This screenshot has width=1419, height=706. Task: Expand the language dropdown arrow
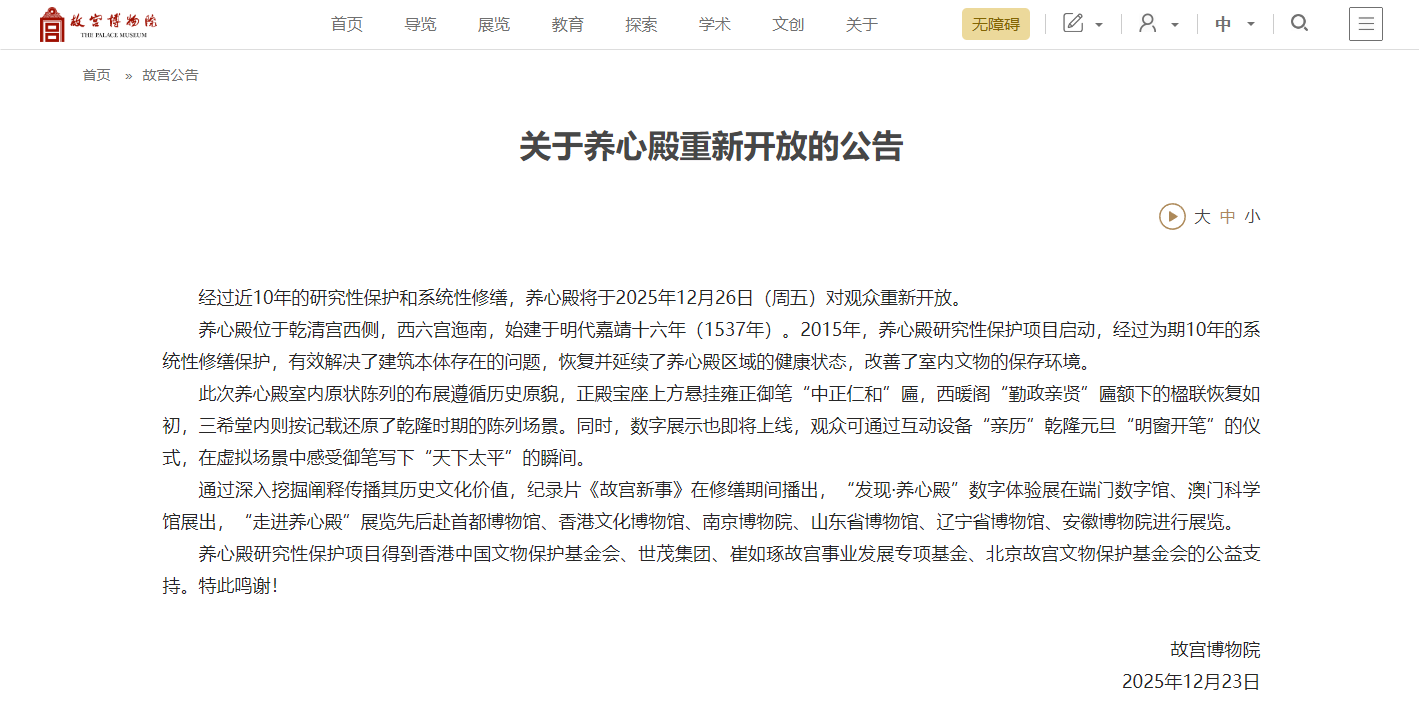click(1250, 25)
